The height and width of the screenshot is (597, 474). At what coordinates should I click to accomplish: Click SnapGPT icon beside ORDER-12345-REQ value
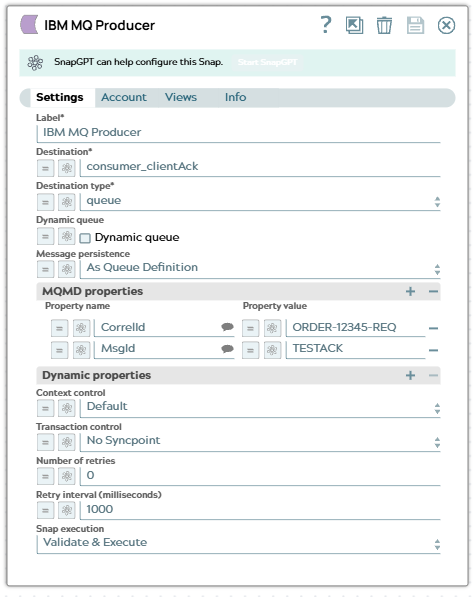coord(272,328)
